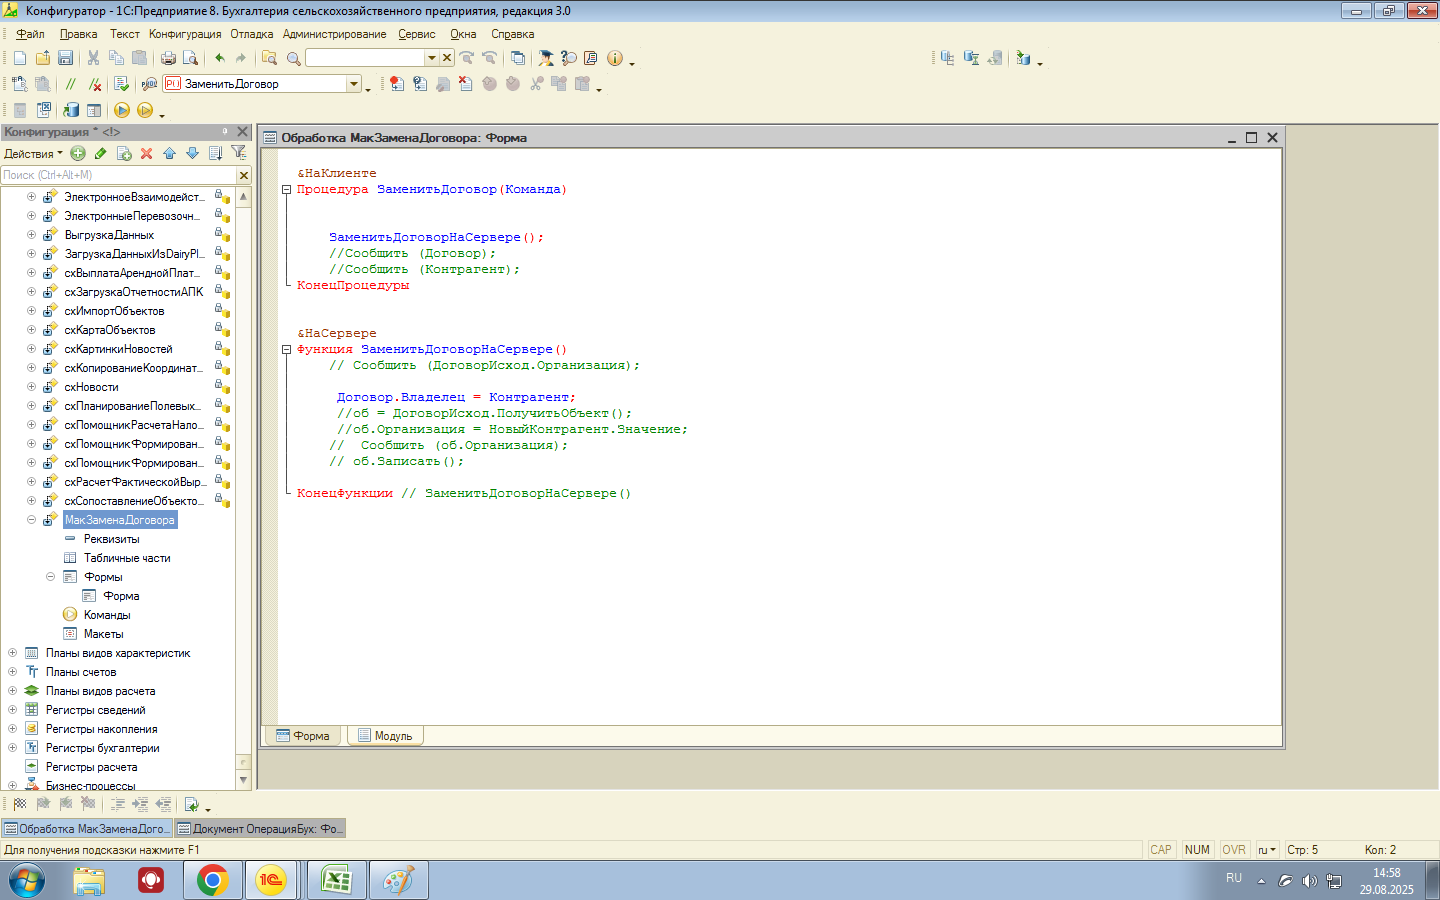Click the Save floppy disk icon
This screenshot has height=900, width=1440.
click(x=65, y=58)
